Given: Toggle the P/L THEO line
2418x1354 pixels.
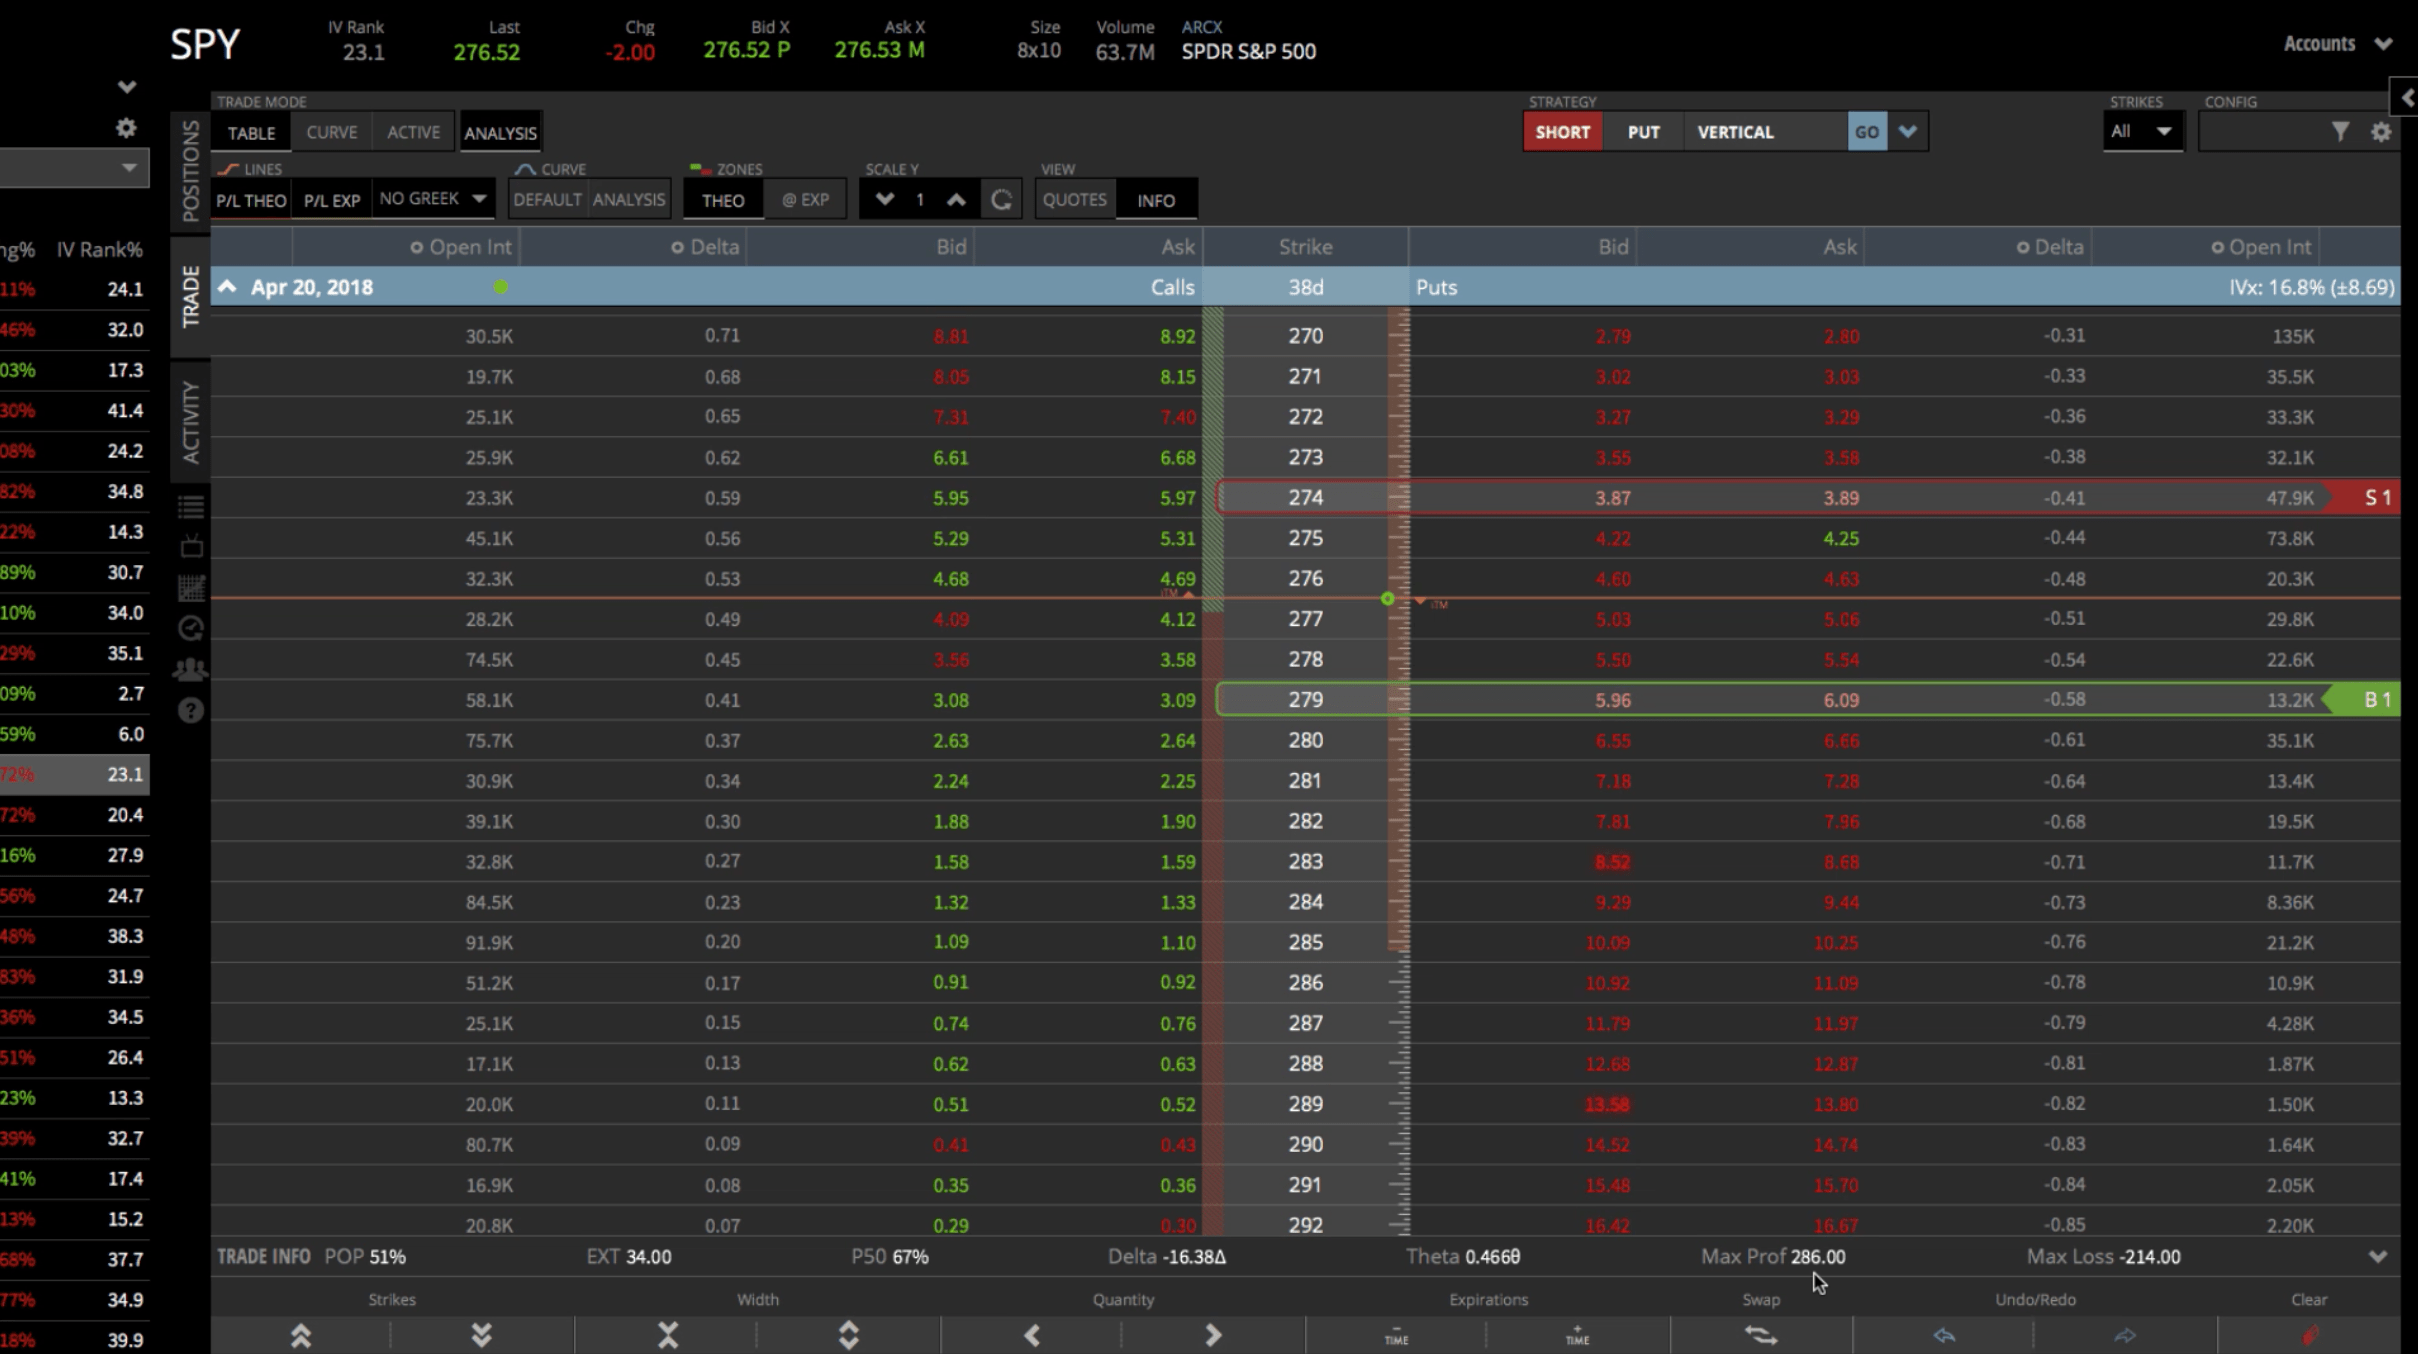Looking at the screenshot, I should coord(251,200).
